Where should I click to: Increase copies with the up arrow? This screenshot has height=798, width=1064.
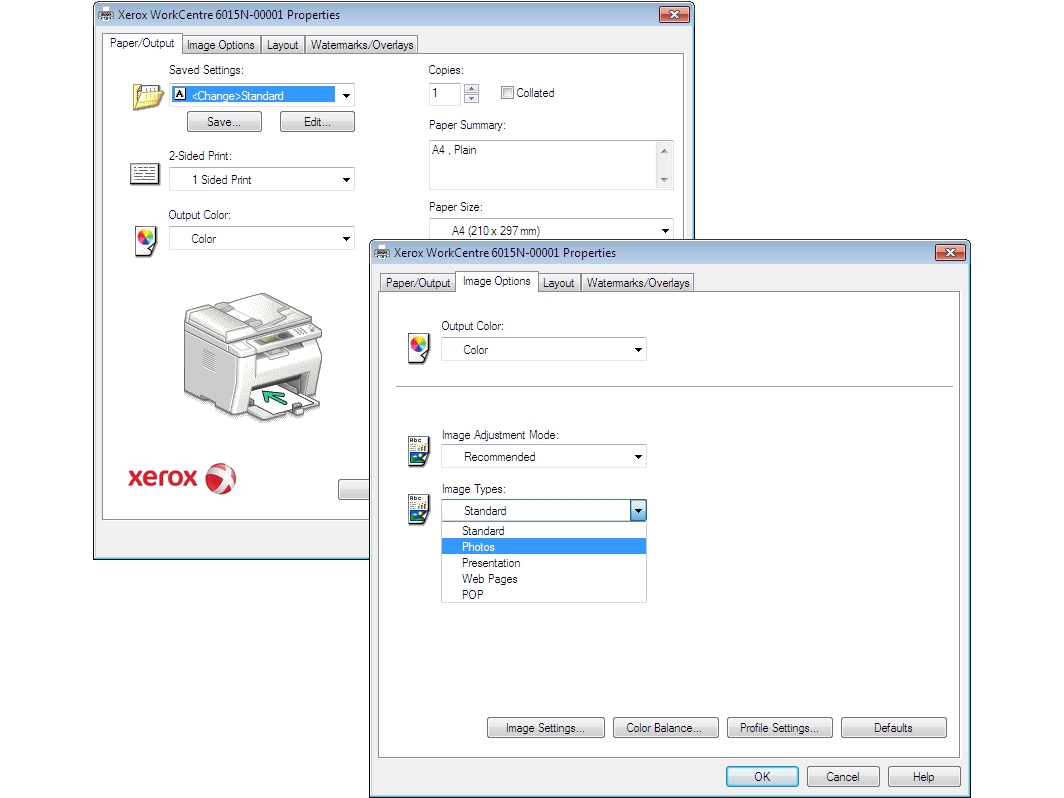pos(472,88)
